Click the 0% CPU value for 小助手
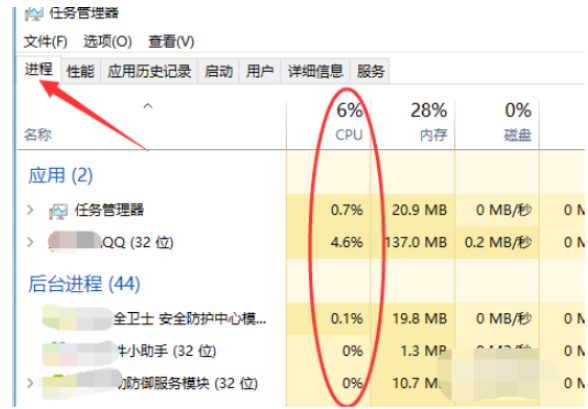 pos(352,351)
